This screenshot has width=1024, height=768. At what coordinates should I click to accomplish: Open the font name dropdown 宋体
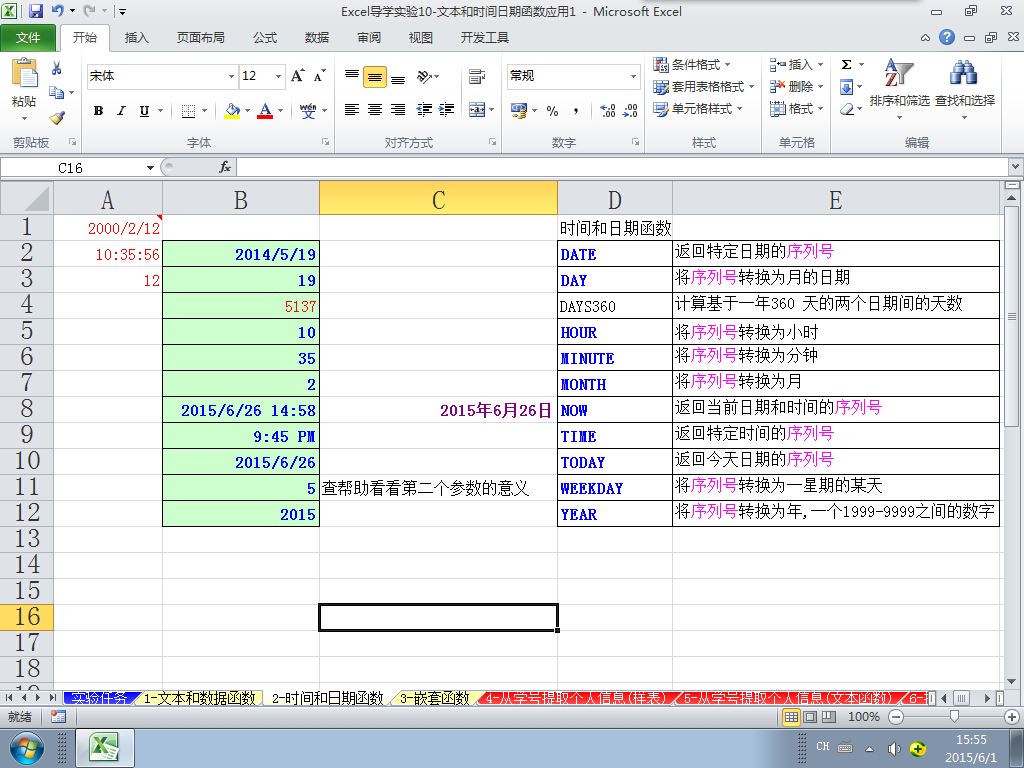(x=231, y=76)
